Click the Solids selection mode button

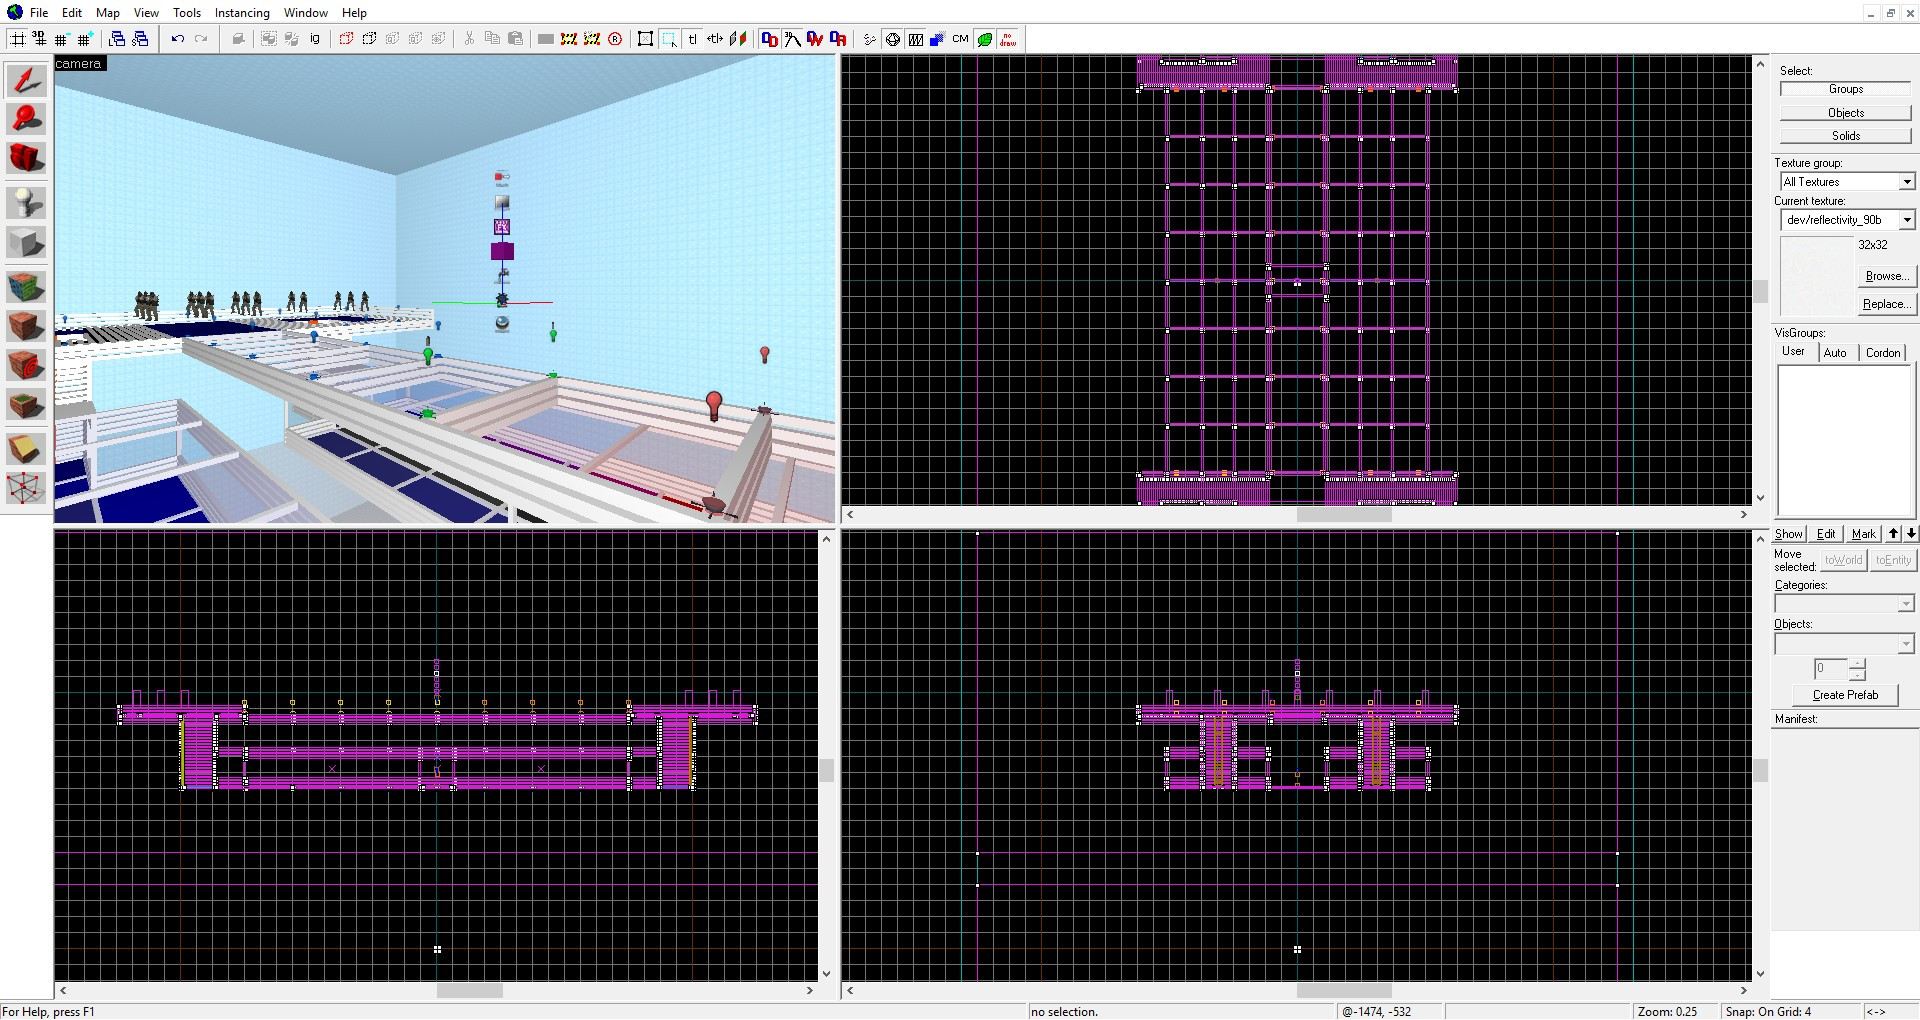coord(1845,136)
